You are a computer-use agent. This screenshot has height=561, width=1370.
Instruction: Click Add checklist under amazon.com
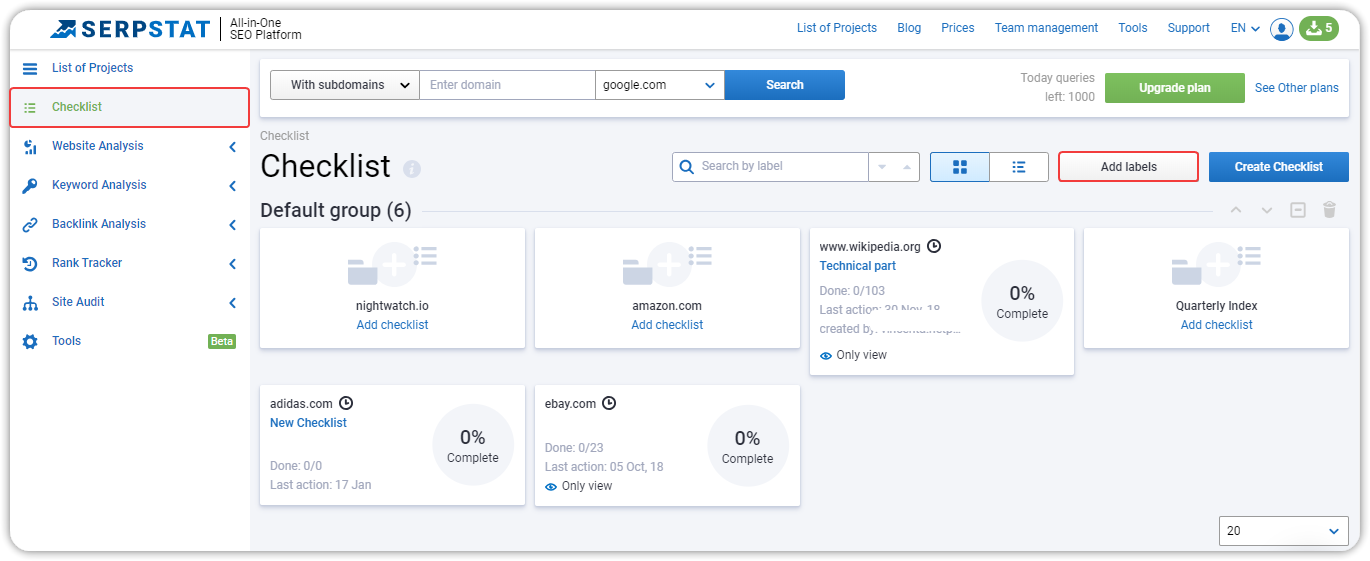(x=668, y=325)
